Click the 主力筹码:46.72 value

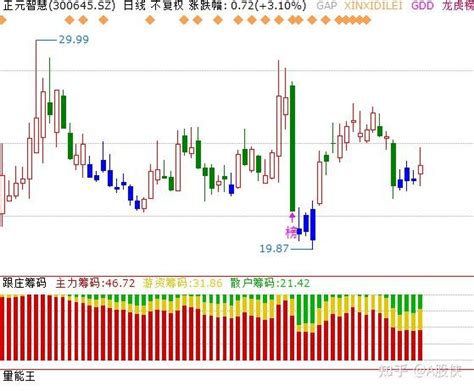pos(95,283)
